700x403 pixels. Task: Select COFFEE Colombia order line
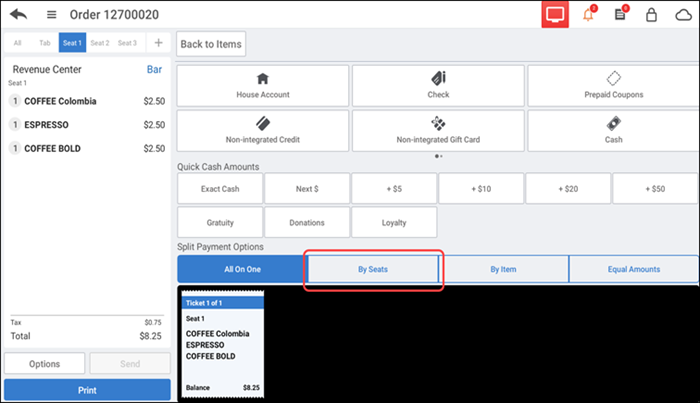(x=87, y=101)
